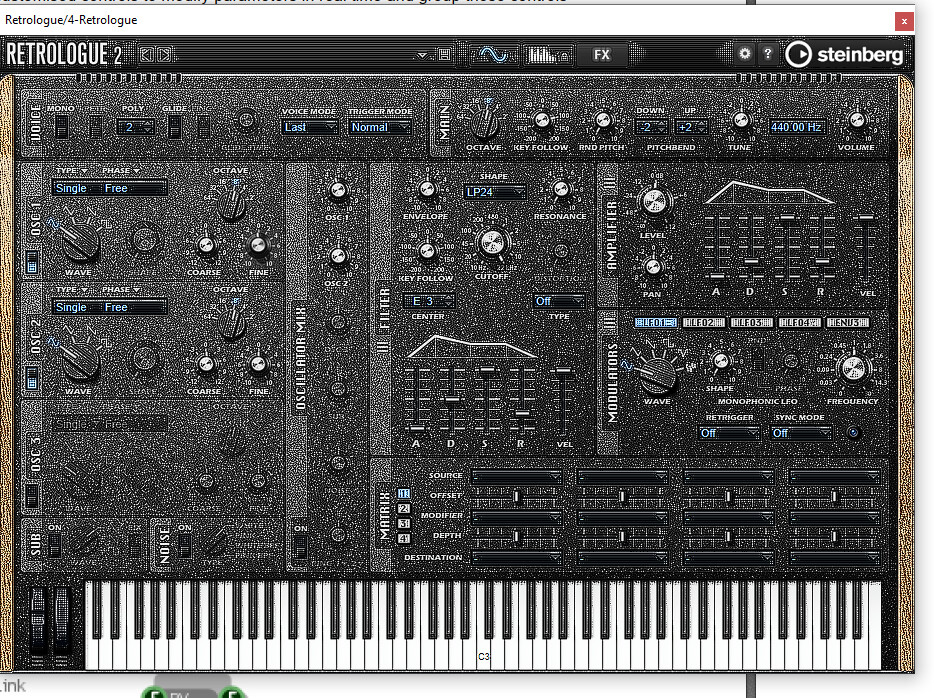Click the Pitchbend Down value field
This screenshot has width=934, height=698.
[650, 127]
